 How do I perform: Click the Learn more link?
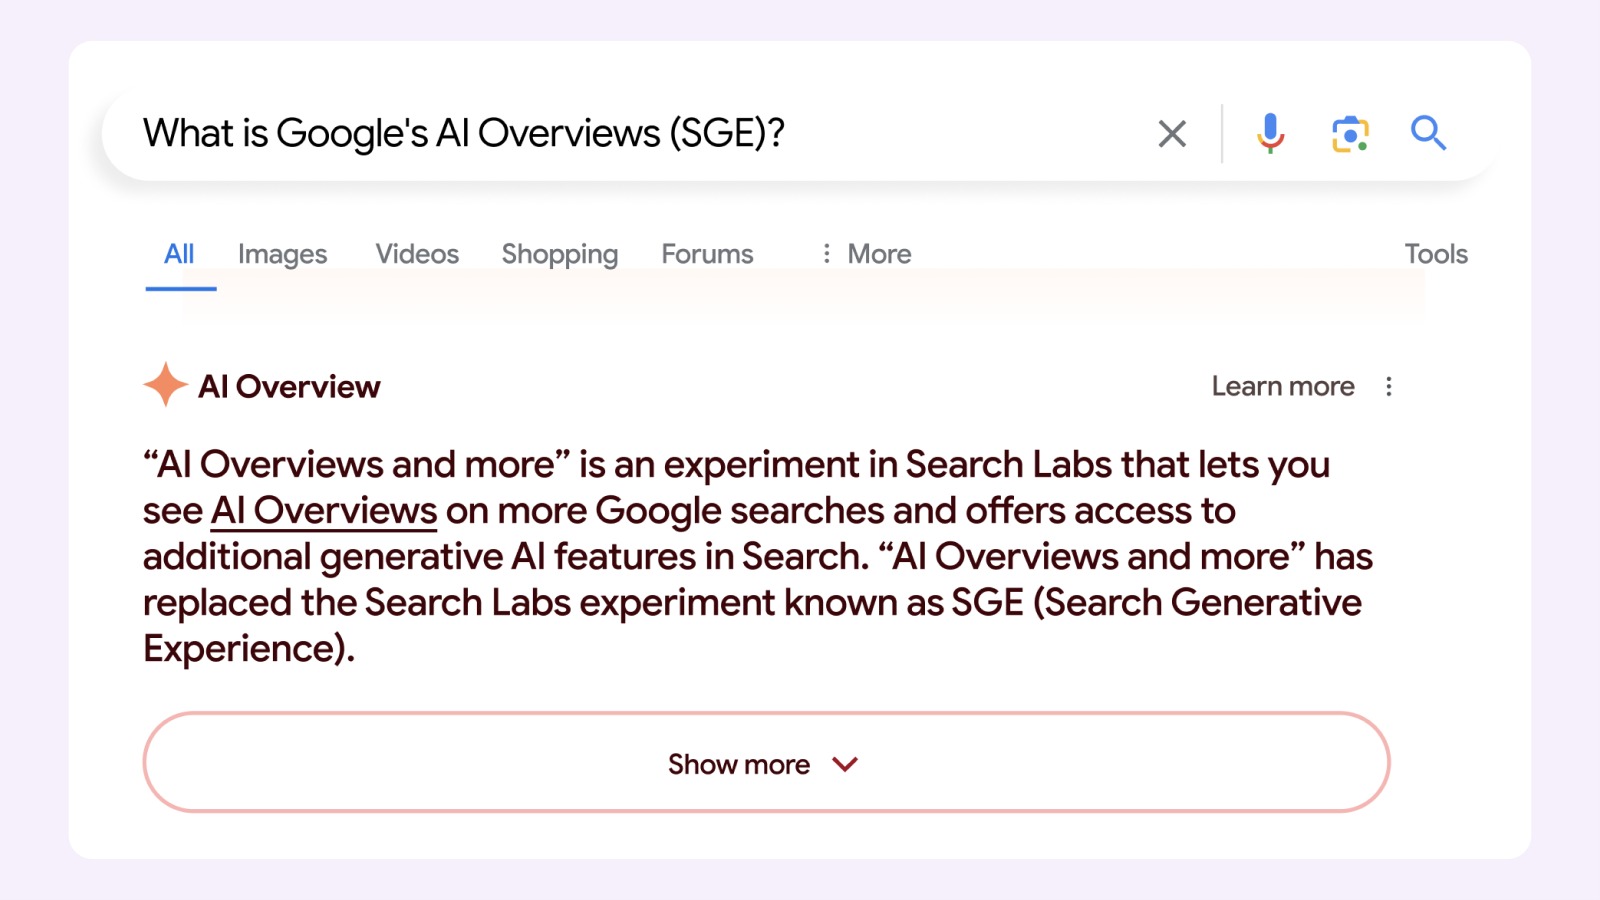point(1283,386)
